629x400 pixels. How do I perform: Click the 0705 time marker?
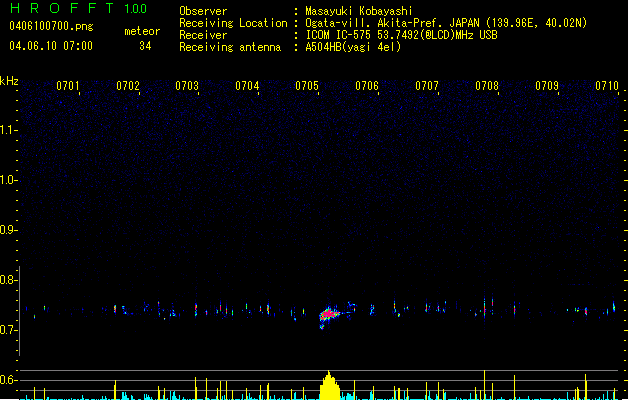307,86
